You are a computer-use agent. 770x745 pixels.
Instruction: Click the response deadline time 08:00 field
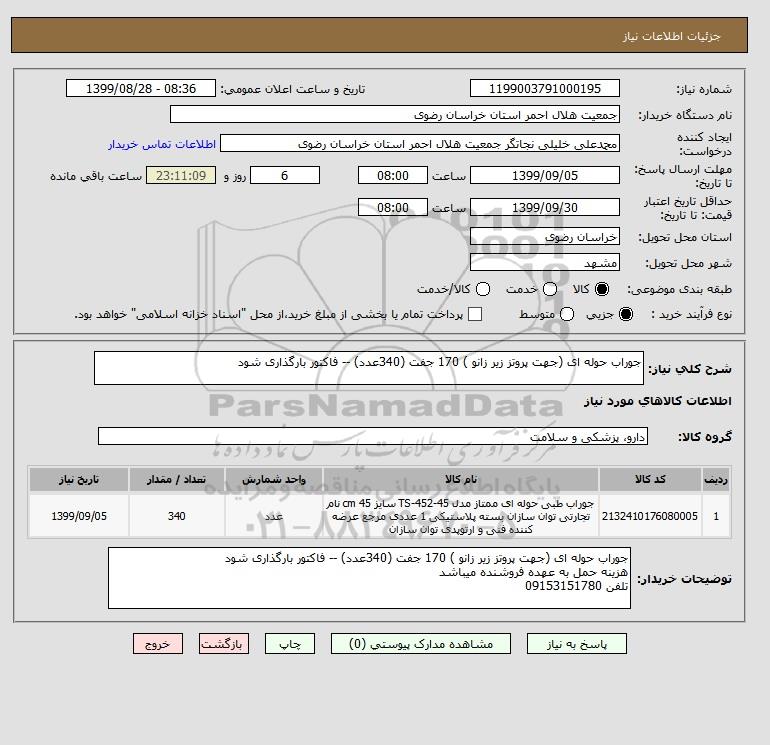393,175
